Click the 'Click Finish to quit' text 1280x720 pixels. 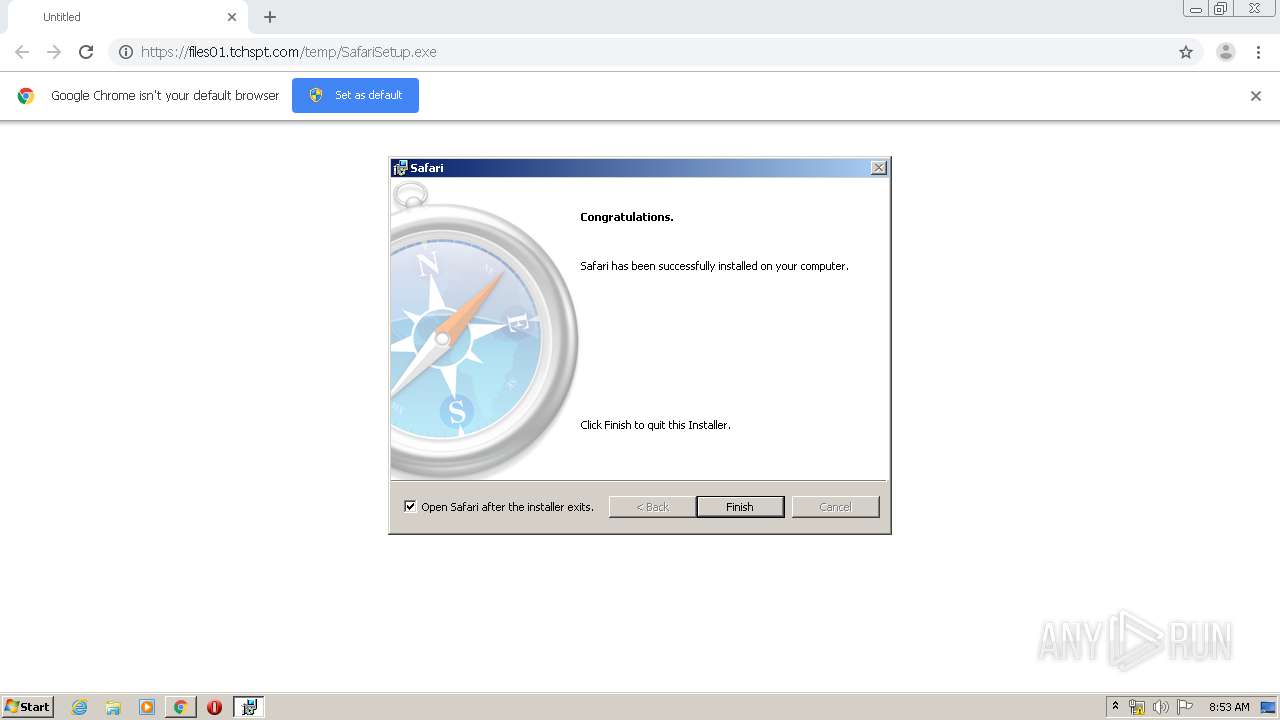(x=655, y=425)
